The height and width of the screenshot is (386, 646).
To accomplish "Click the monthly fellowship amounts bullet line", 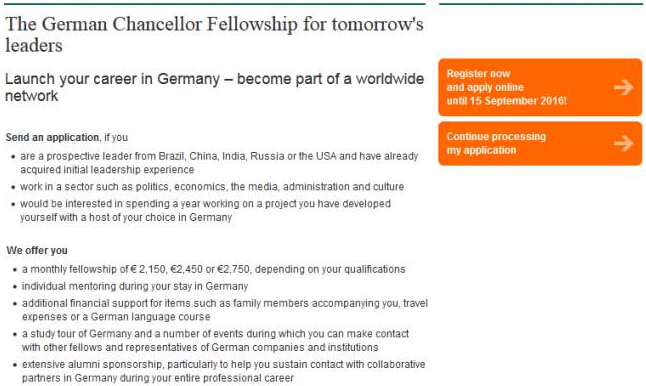I will tap(214, 269).
